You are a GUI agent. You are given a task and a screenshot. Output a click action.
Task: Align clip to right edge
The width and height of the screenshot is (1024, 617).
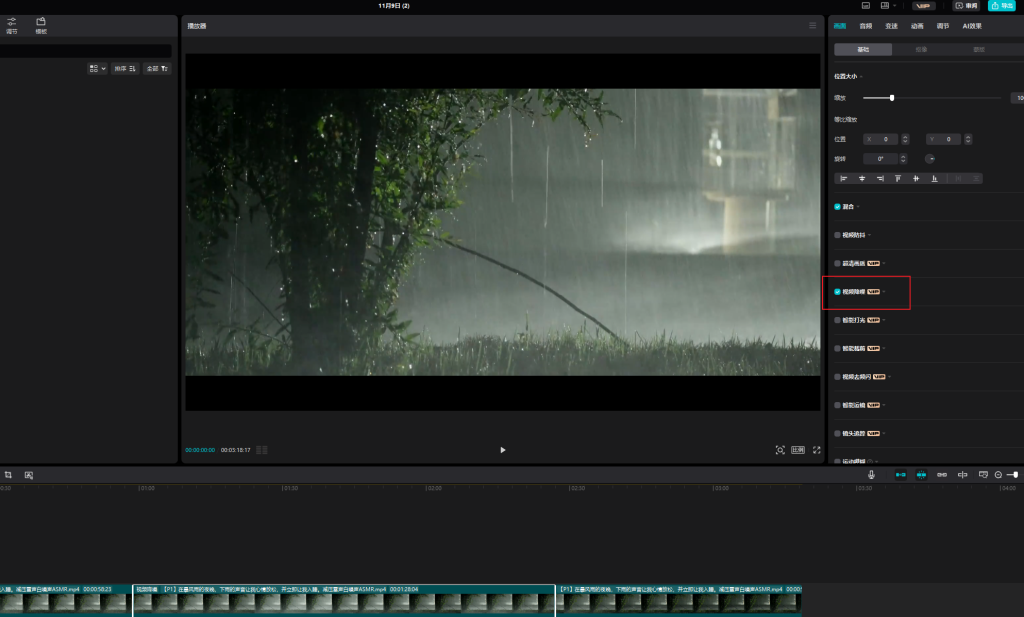880,178
